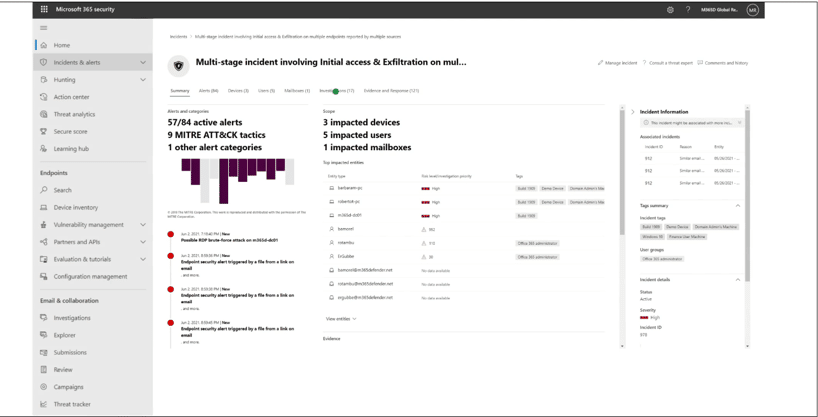Open robertot-pc device entry
The width and height of the screenshot is (818, 417).
click(348, 201)
